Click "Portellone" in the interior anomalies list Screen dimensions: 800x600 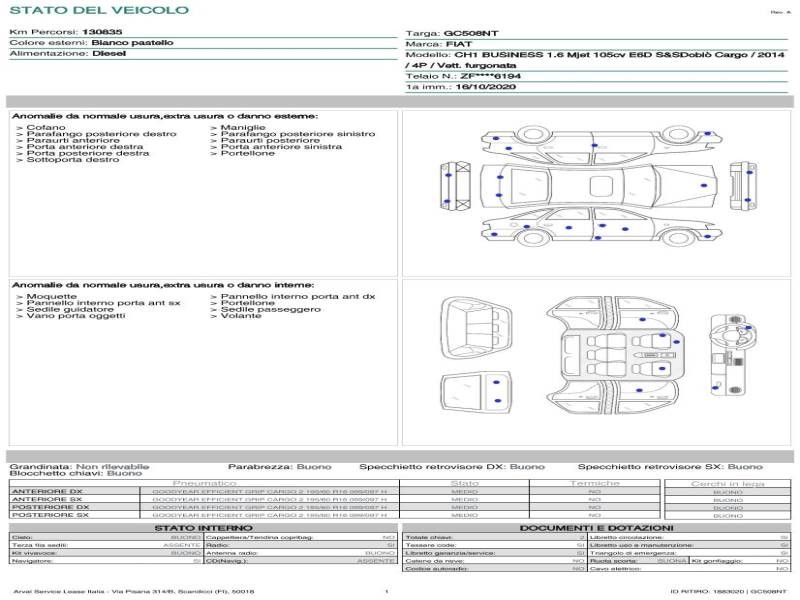pyautogui.click(x=247, y=303)
